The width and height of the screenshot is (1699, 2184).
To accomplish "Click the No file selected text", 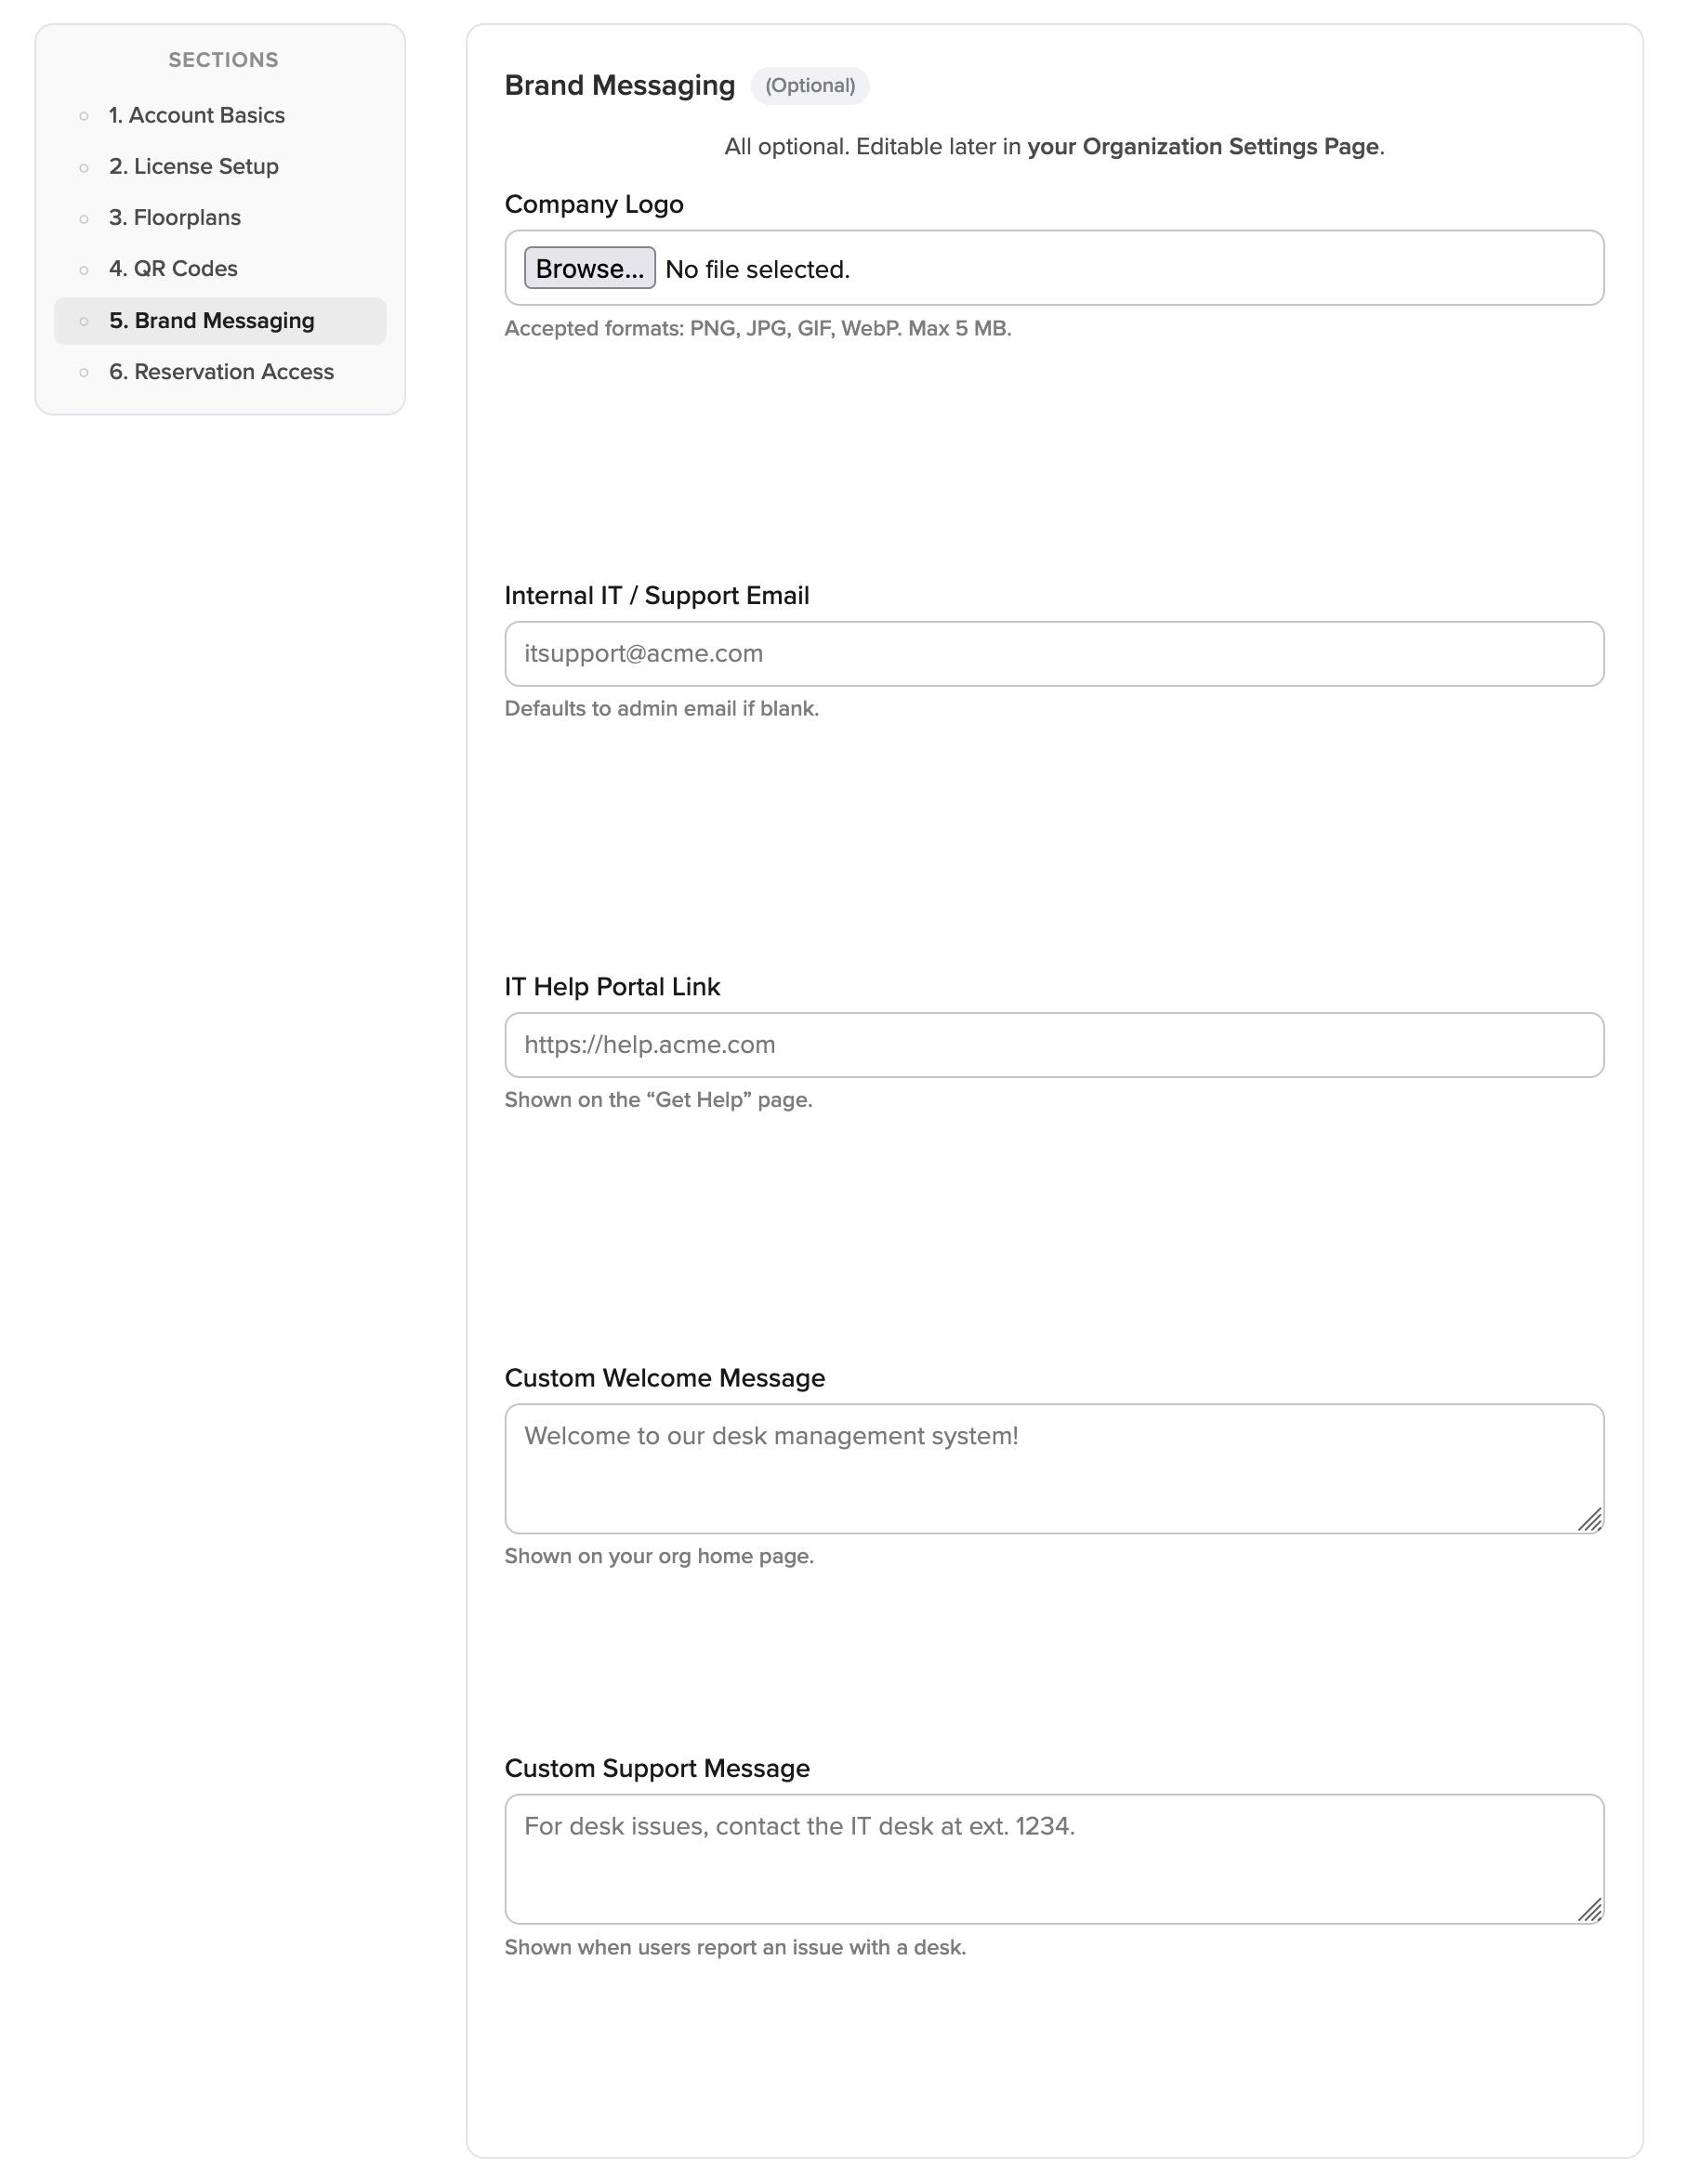I will coord(756,268).
